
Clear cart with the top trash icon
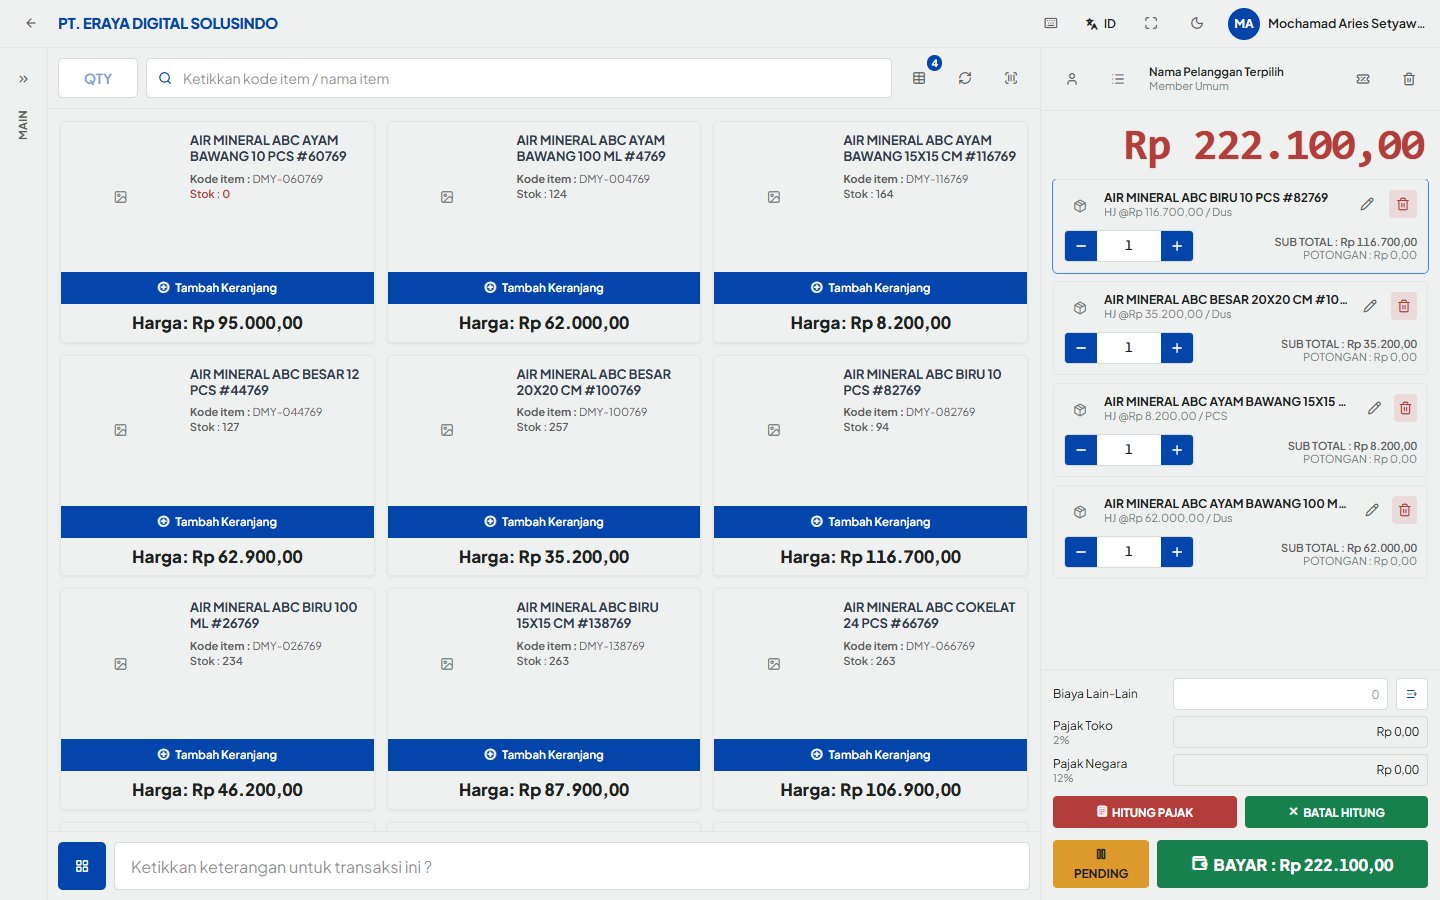(x=1409, y=79)
